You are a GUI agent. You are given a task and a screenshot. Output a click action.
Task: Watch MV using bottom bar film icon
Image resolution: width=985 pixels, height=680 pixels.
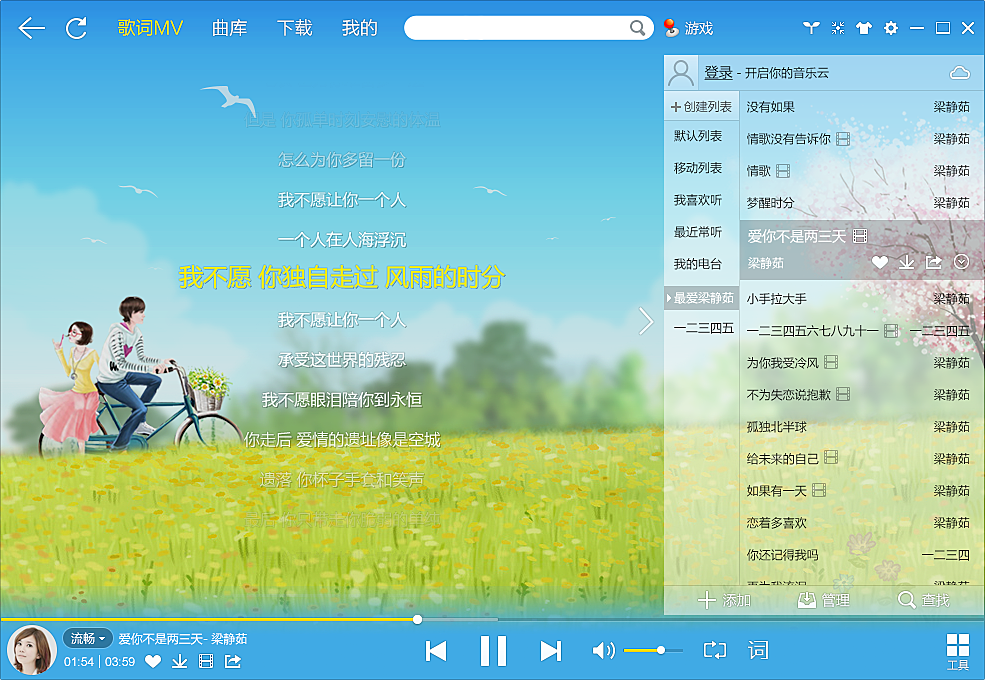click(x=206, y=661)
